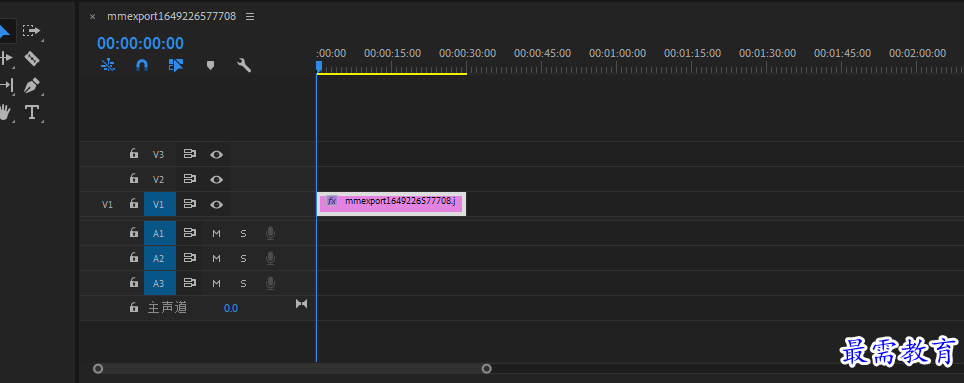Toggle A3 track targeting
This screenshot has width=964, height=383.
(160, 283)
